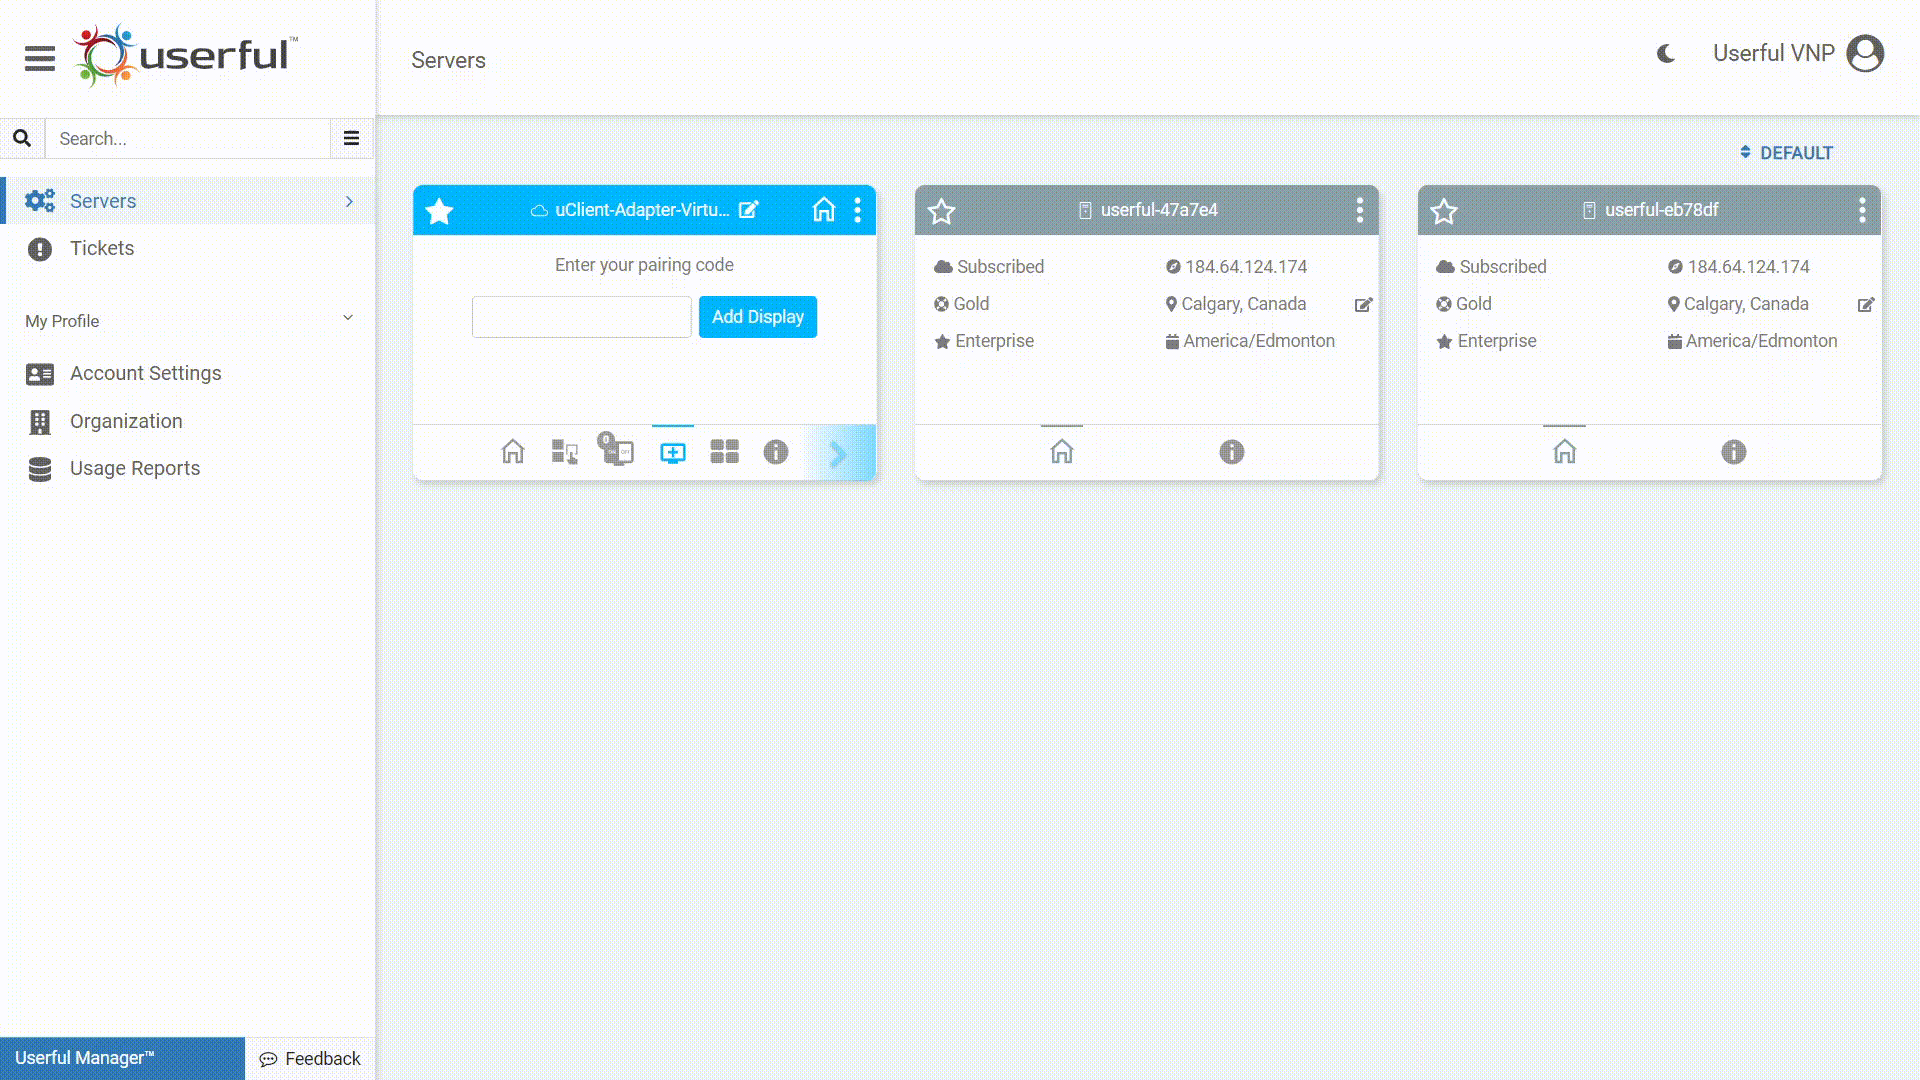The width and height of the screenshot is (1920, 1080).
Task: Click the Userful VNP account name
Action: pos(1773,54)
